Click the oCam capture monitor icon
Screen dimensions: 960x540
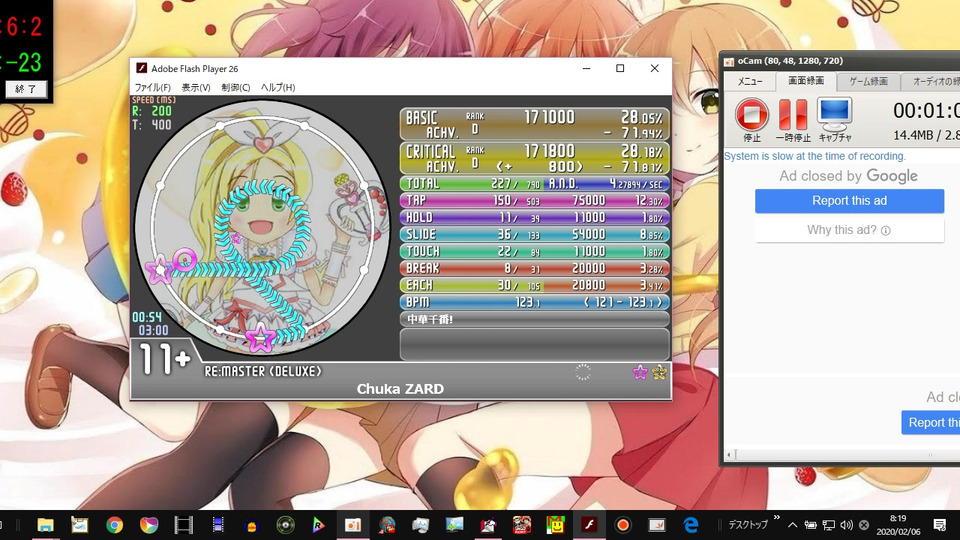pos(834,113)
